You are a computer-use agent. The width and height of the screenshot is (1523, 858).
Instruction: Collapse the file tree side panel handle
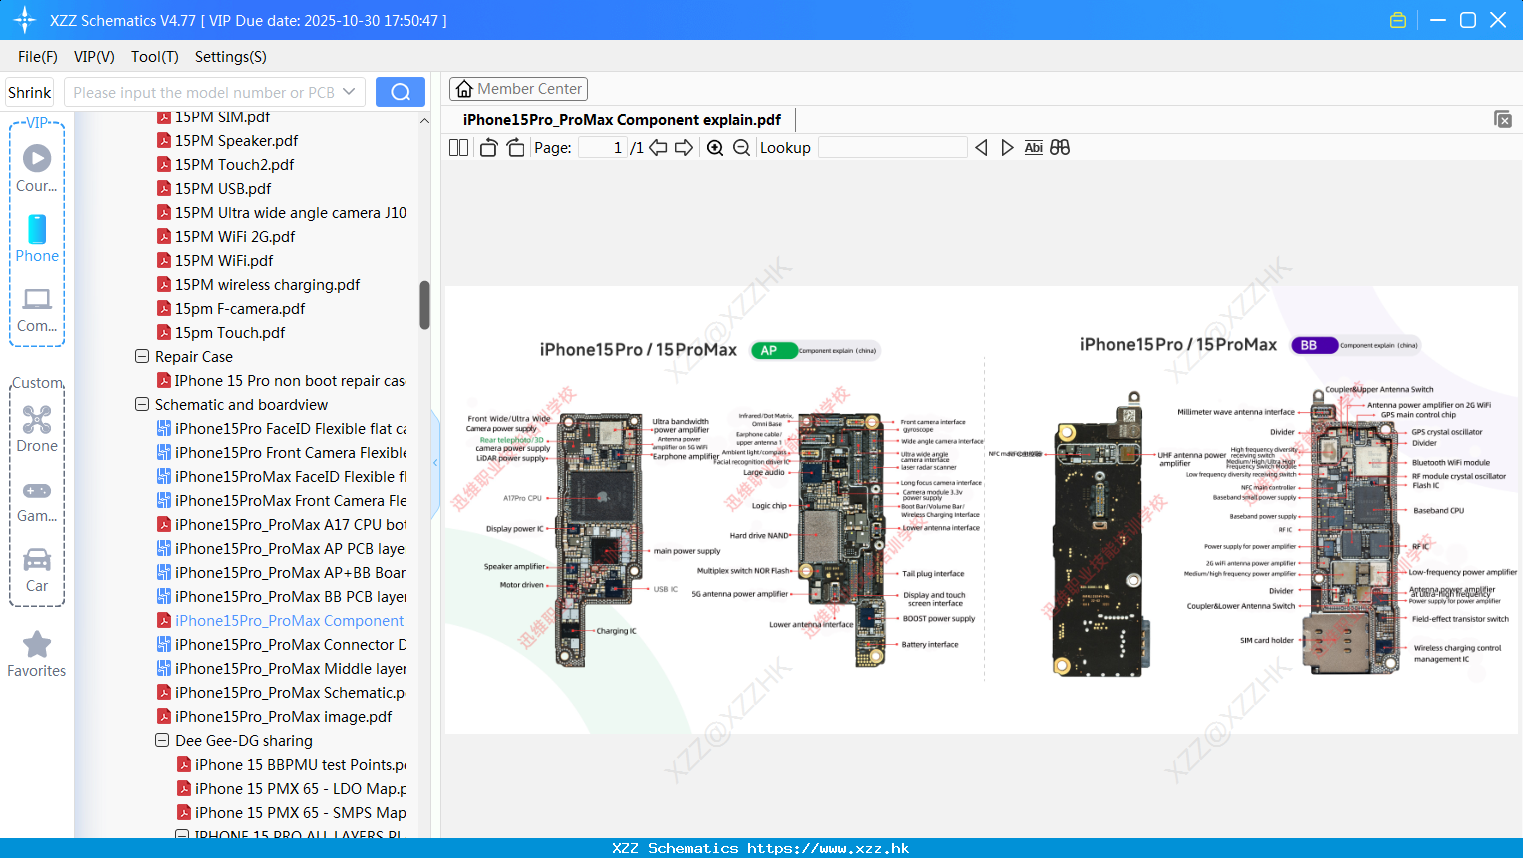click(435, 463)
